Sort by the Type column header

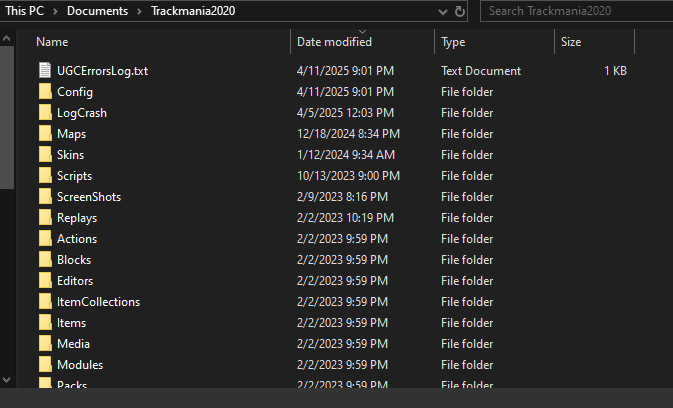pyautogui.click(x=453, y=42)
